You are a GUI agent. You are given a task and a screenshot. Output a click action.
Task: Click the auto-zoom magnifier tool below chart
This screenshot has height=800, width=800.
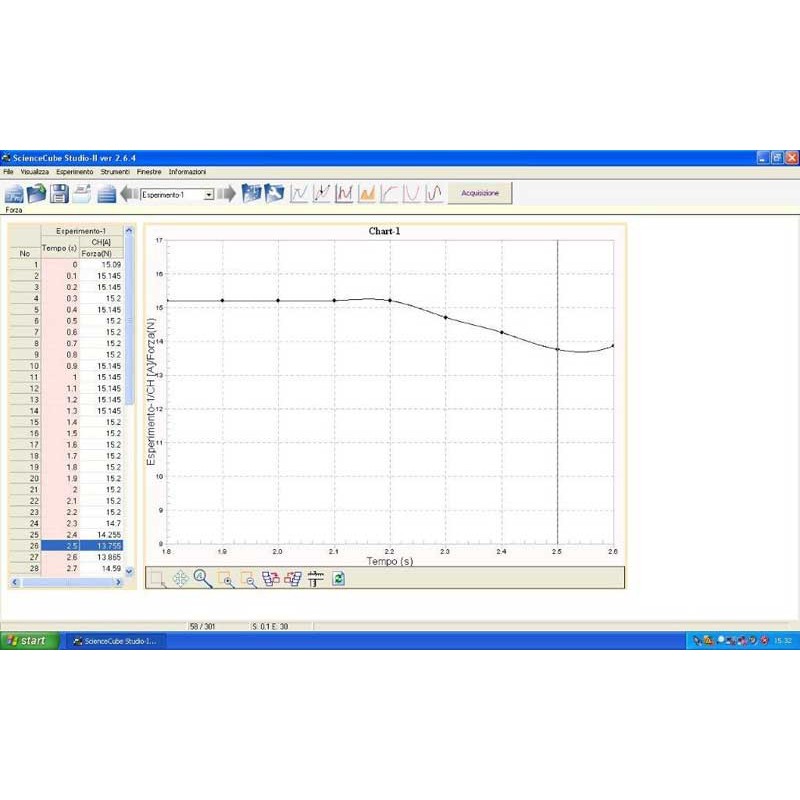(203, 578)
